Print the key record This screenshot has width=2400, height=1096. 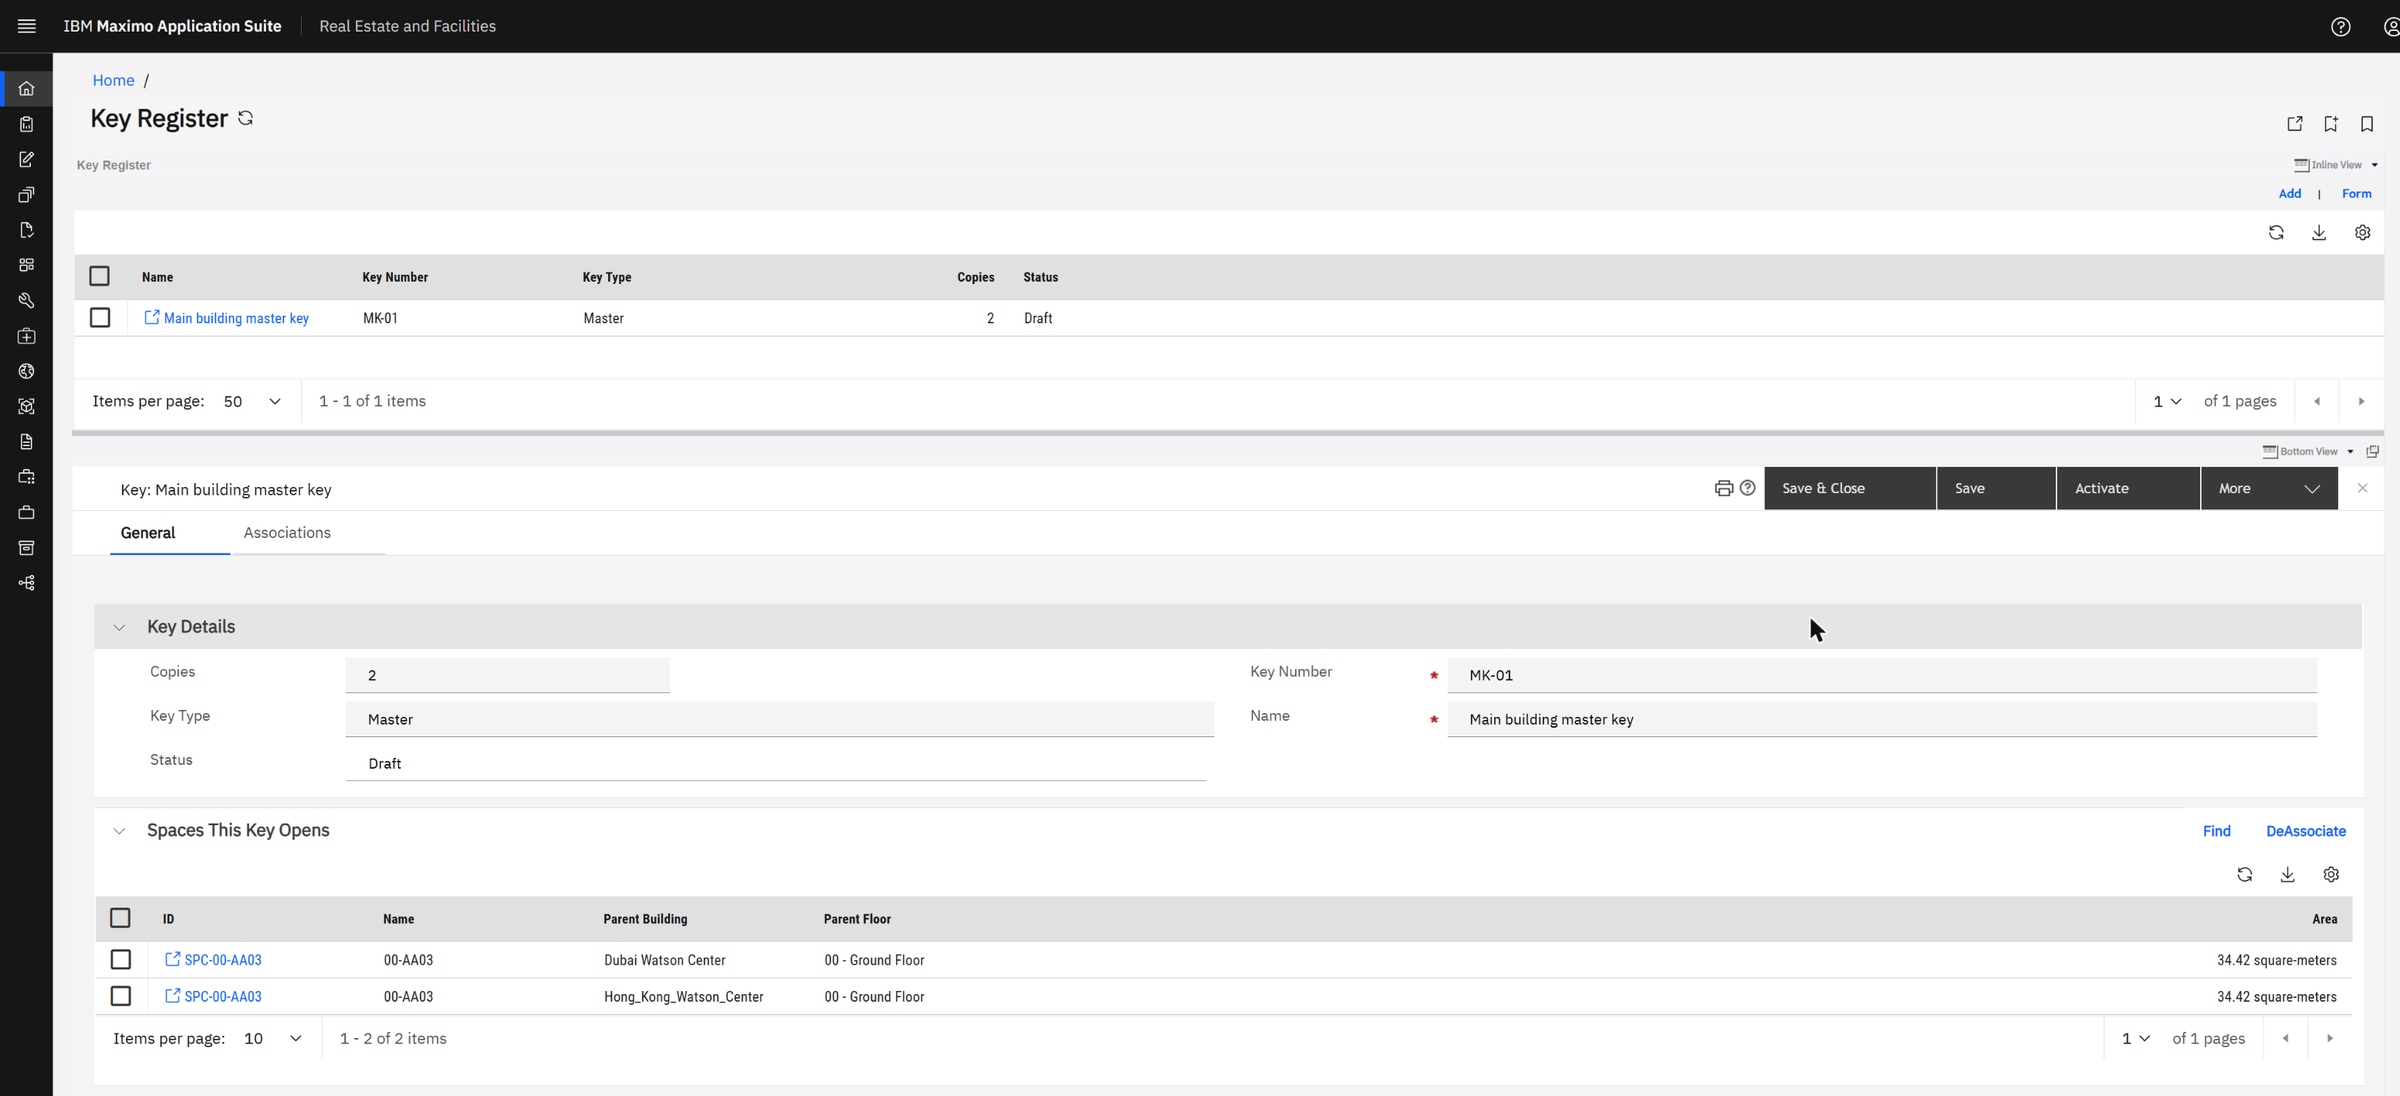pyautogui.click(x=1723, y=489)
